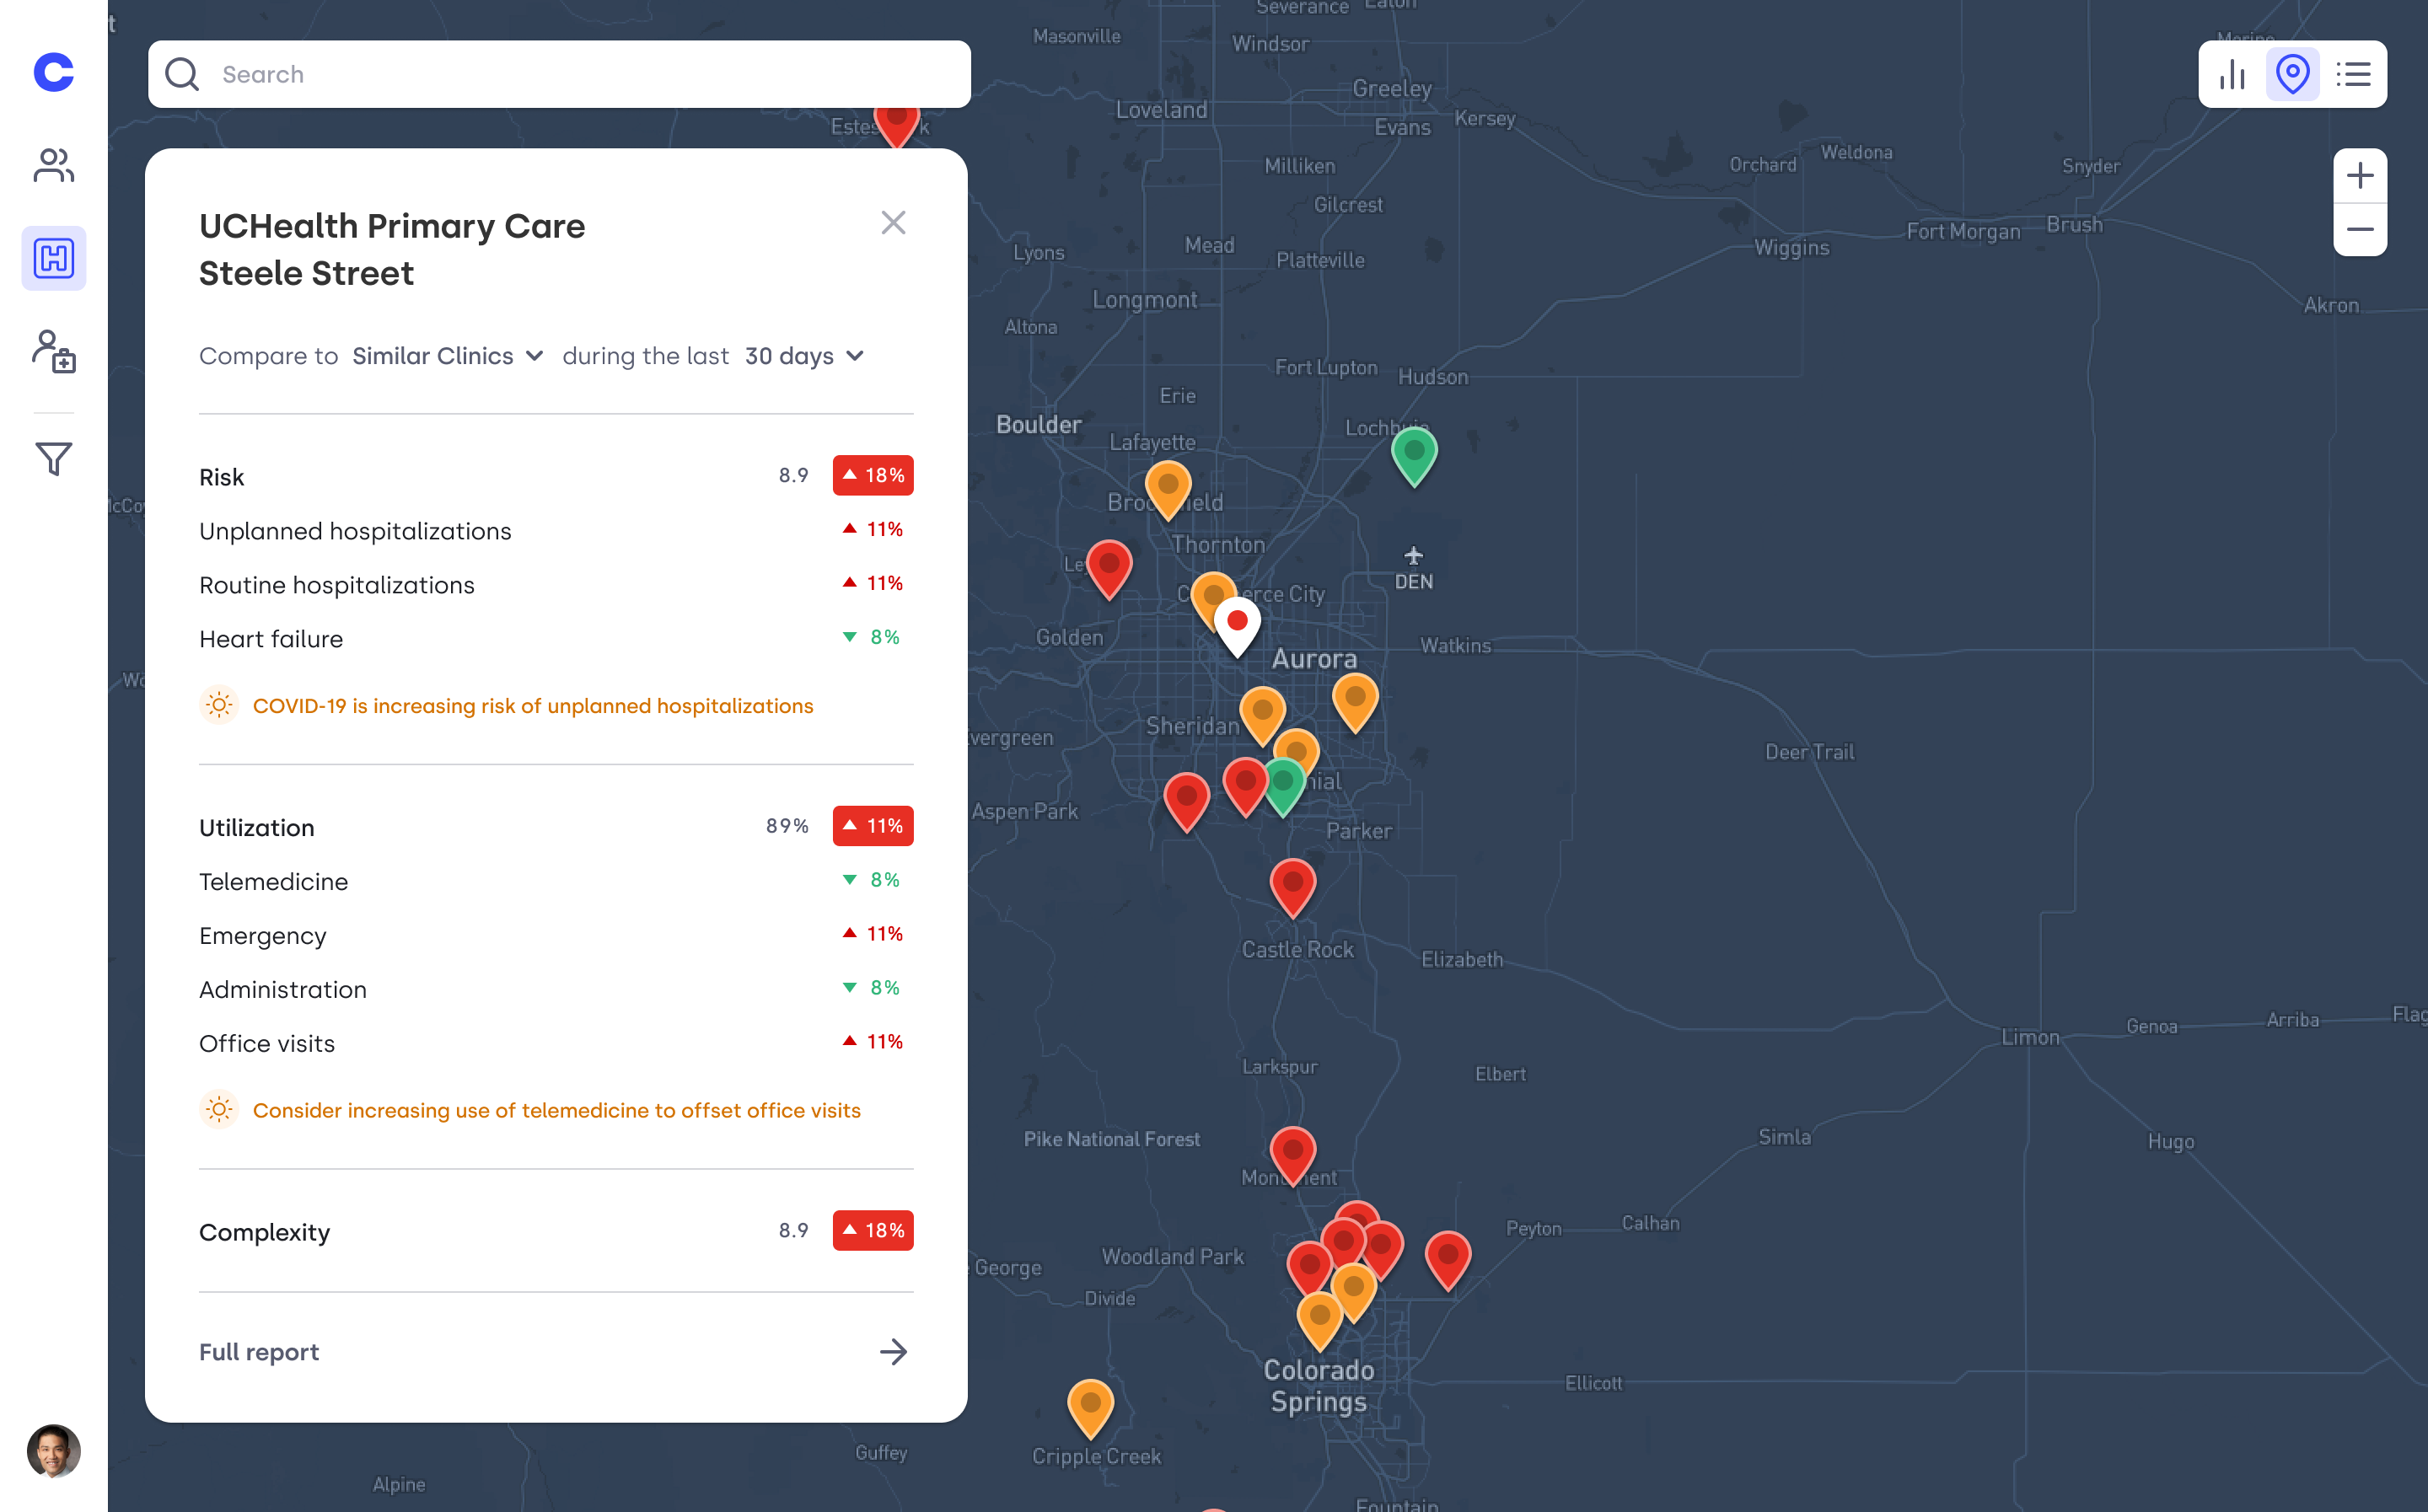This screenshot has width=2428, height=1512.
Task: Select the hospital clinics sidebar icon
Action: 53,258
